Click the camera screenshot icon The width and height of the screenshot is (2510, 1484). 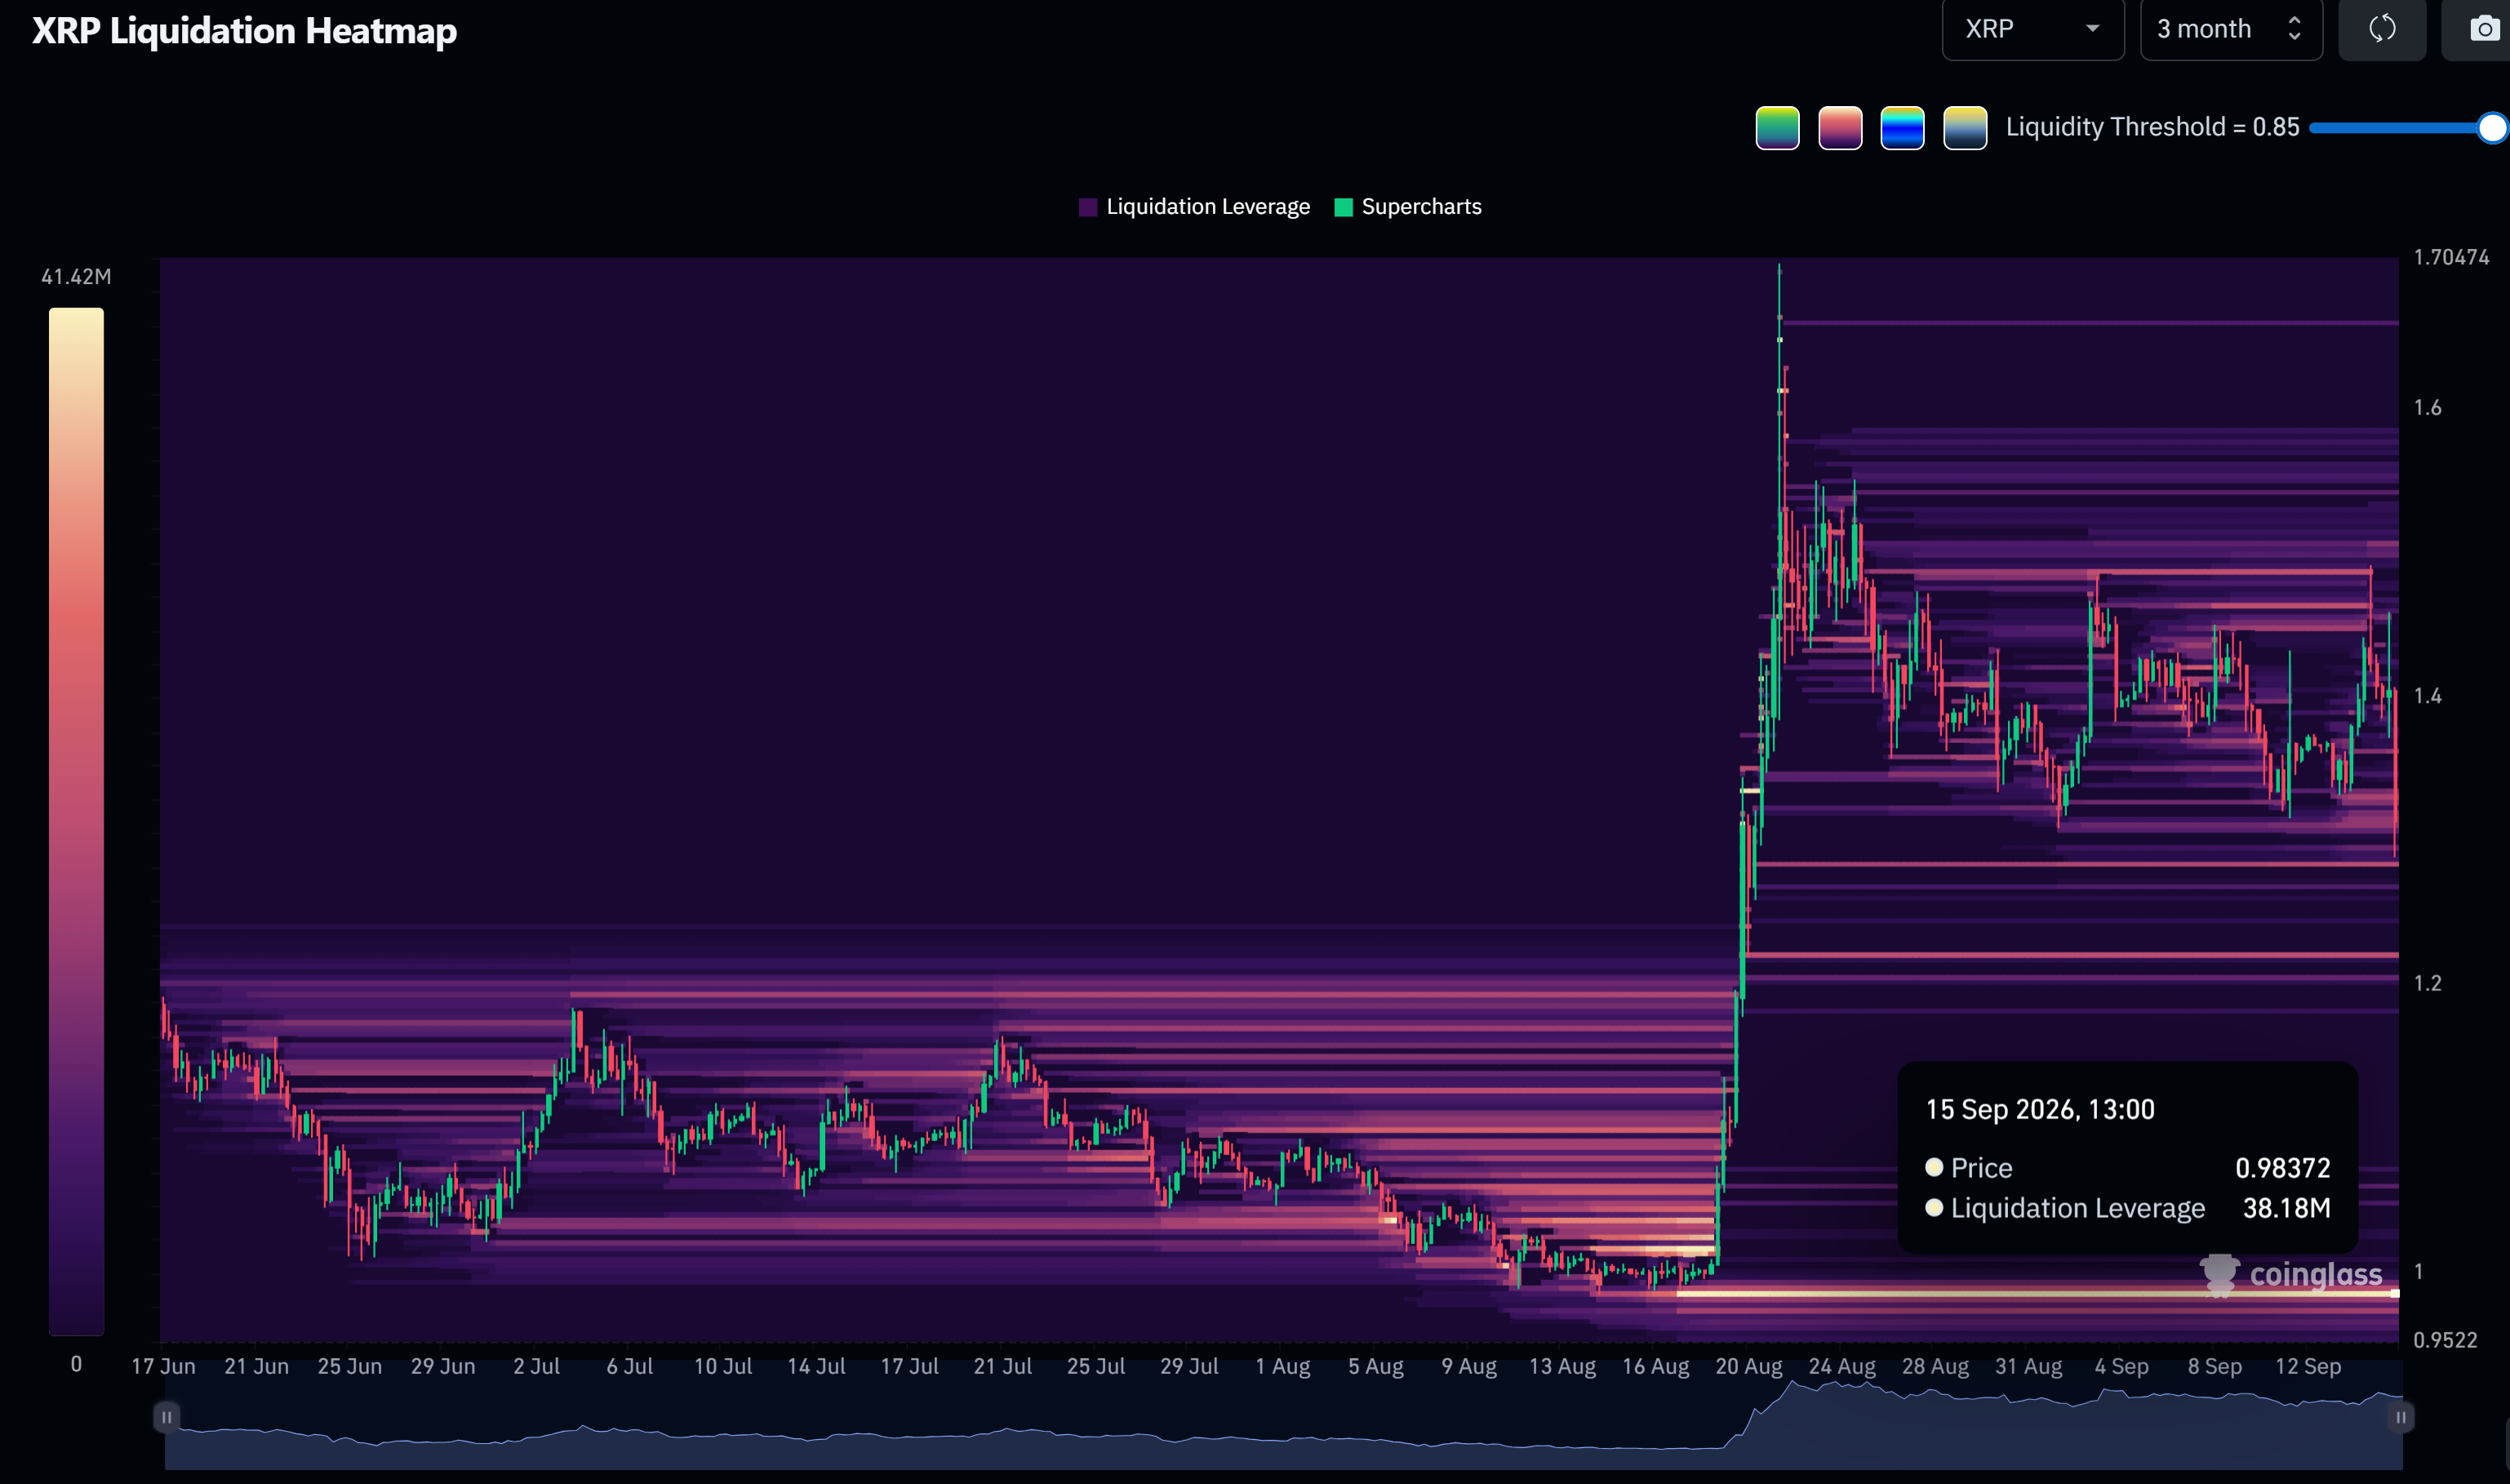point(2484,29)
